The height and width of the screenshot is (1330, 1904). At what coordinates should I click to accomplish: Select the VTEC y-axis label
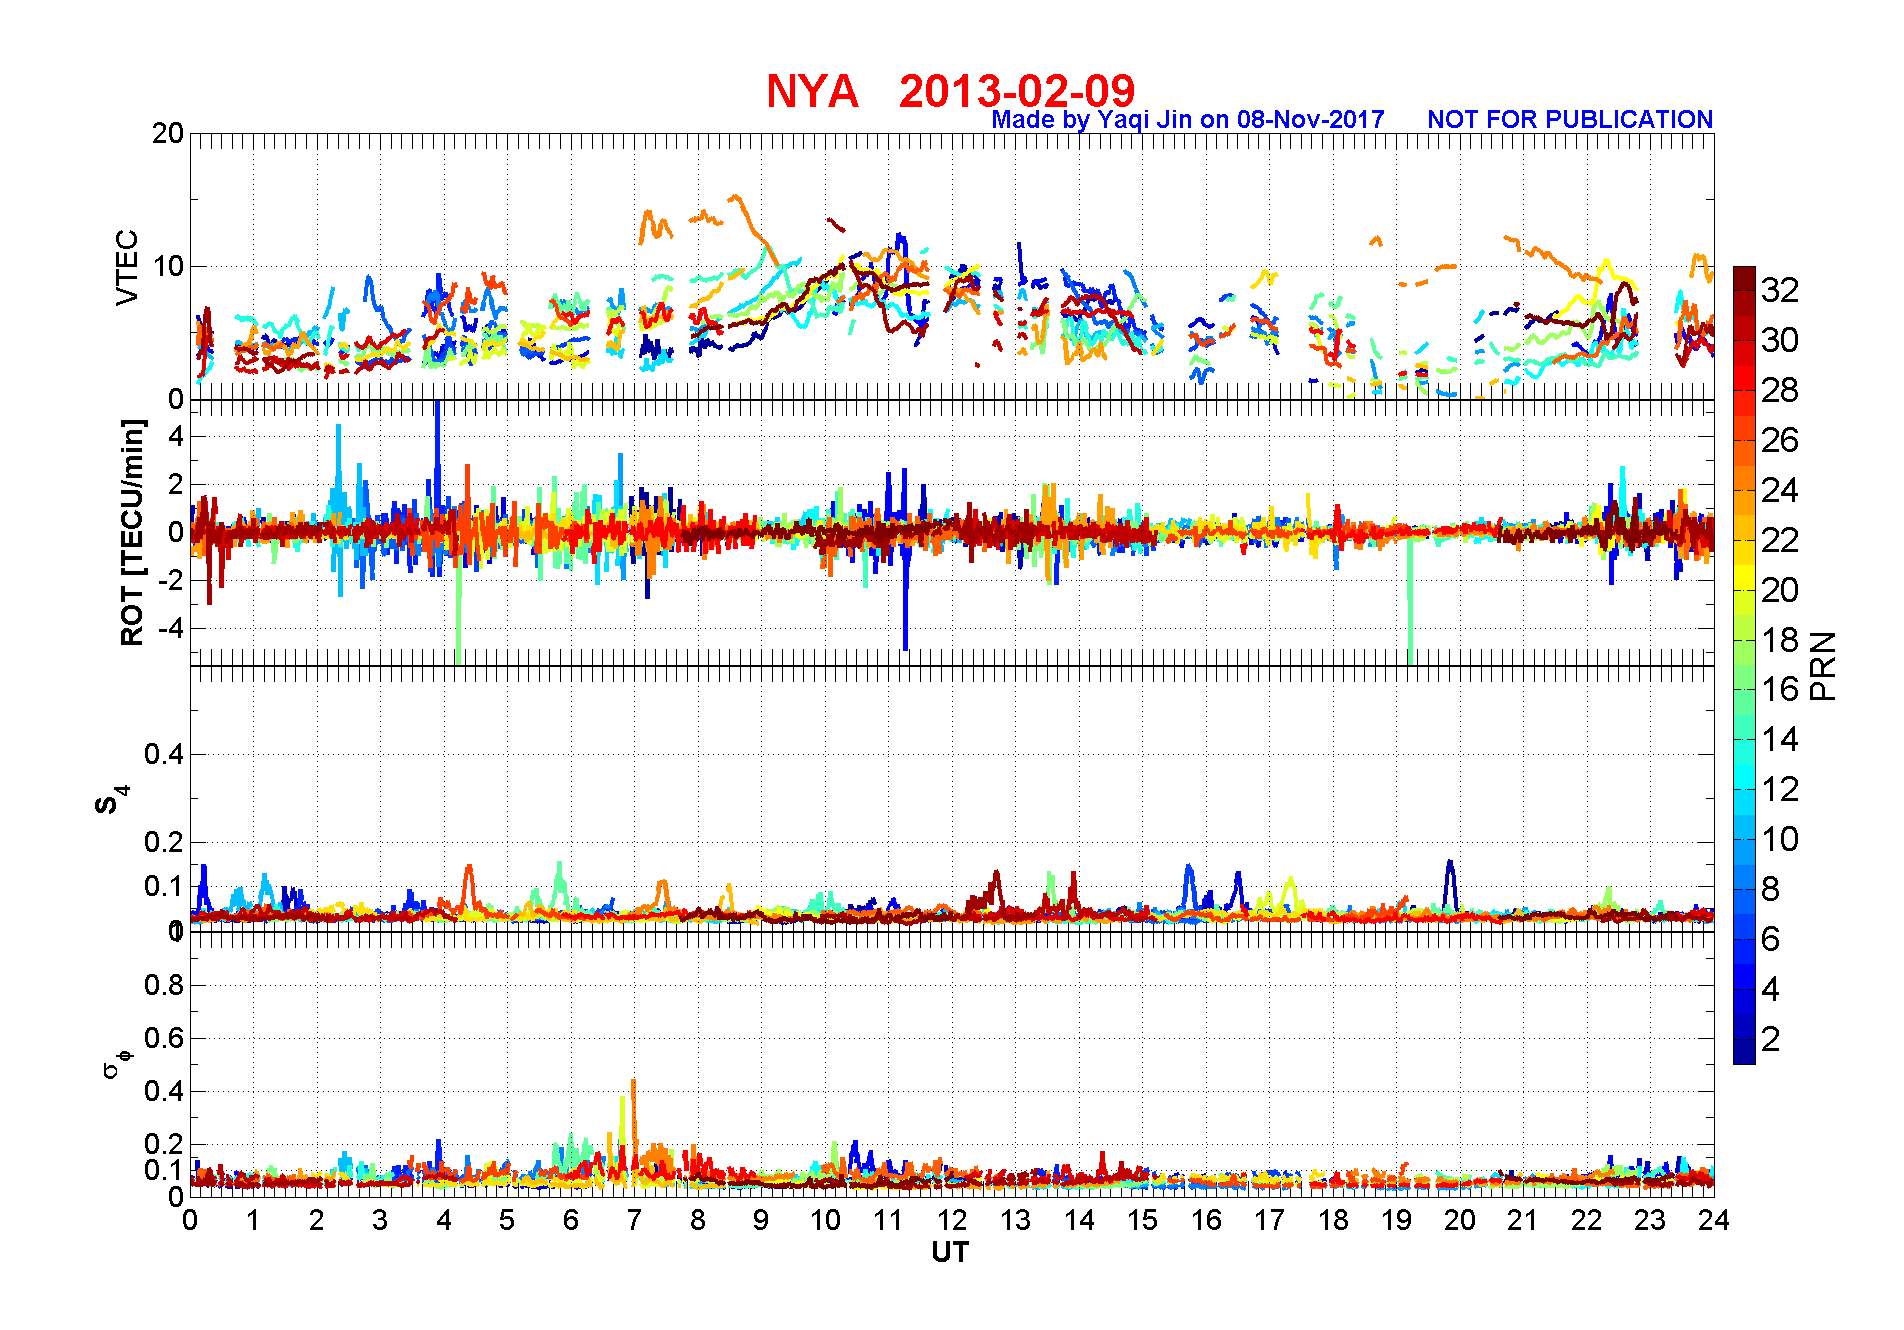(x=127, y=267)
